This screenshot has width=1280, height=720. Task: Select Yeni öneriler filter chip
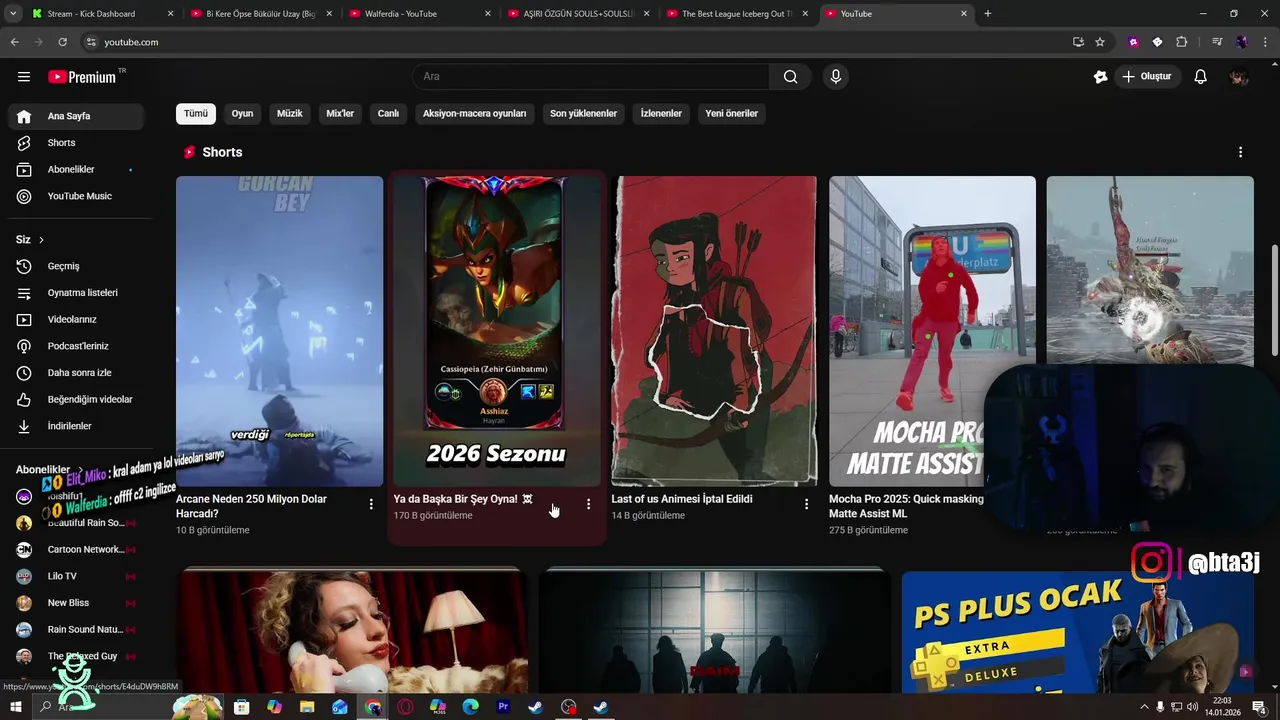pos(731,113)
